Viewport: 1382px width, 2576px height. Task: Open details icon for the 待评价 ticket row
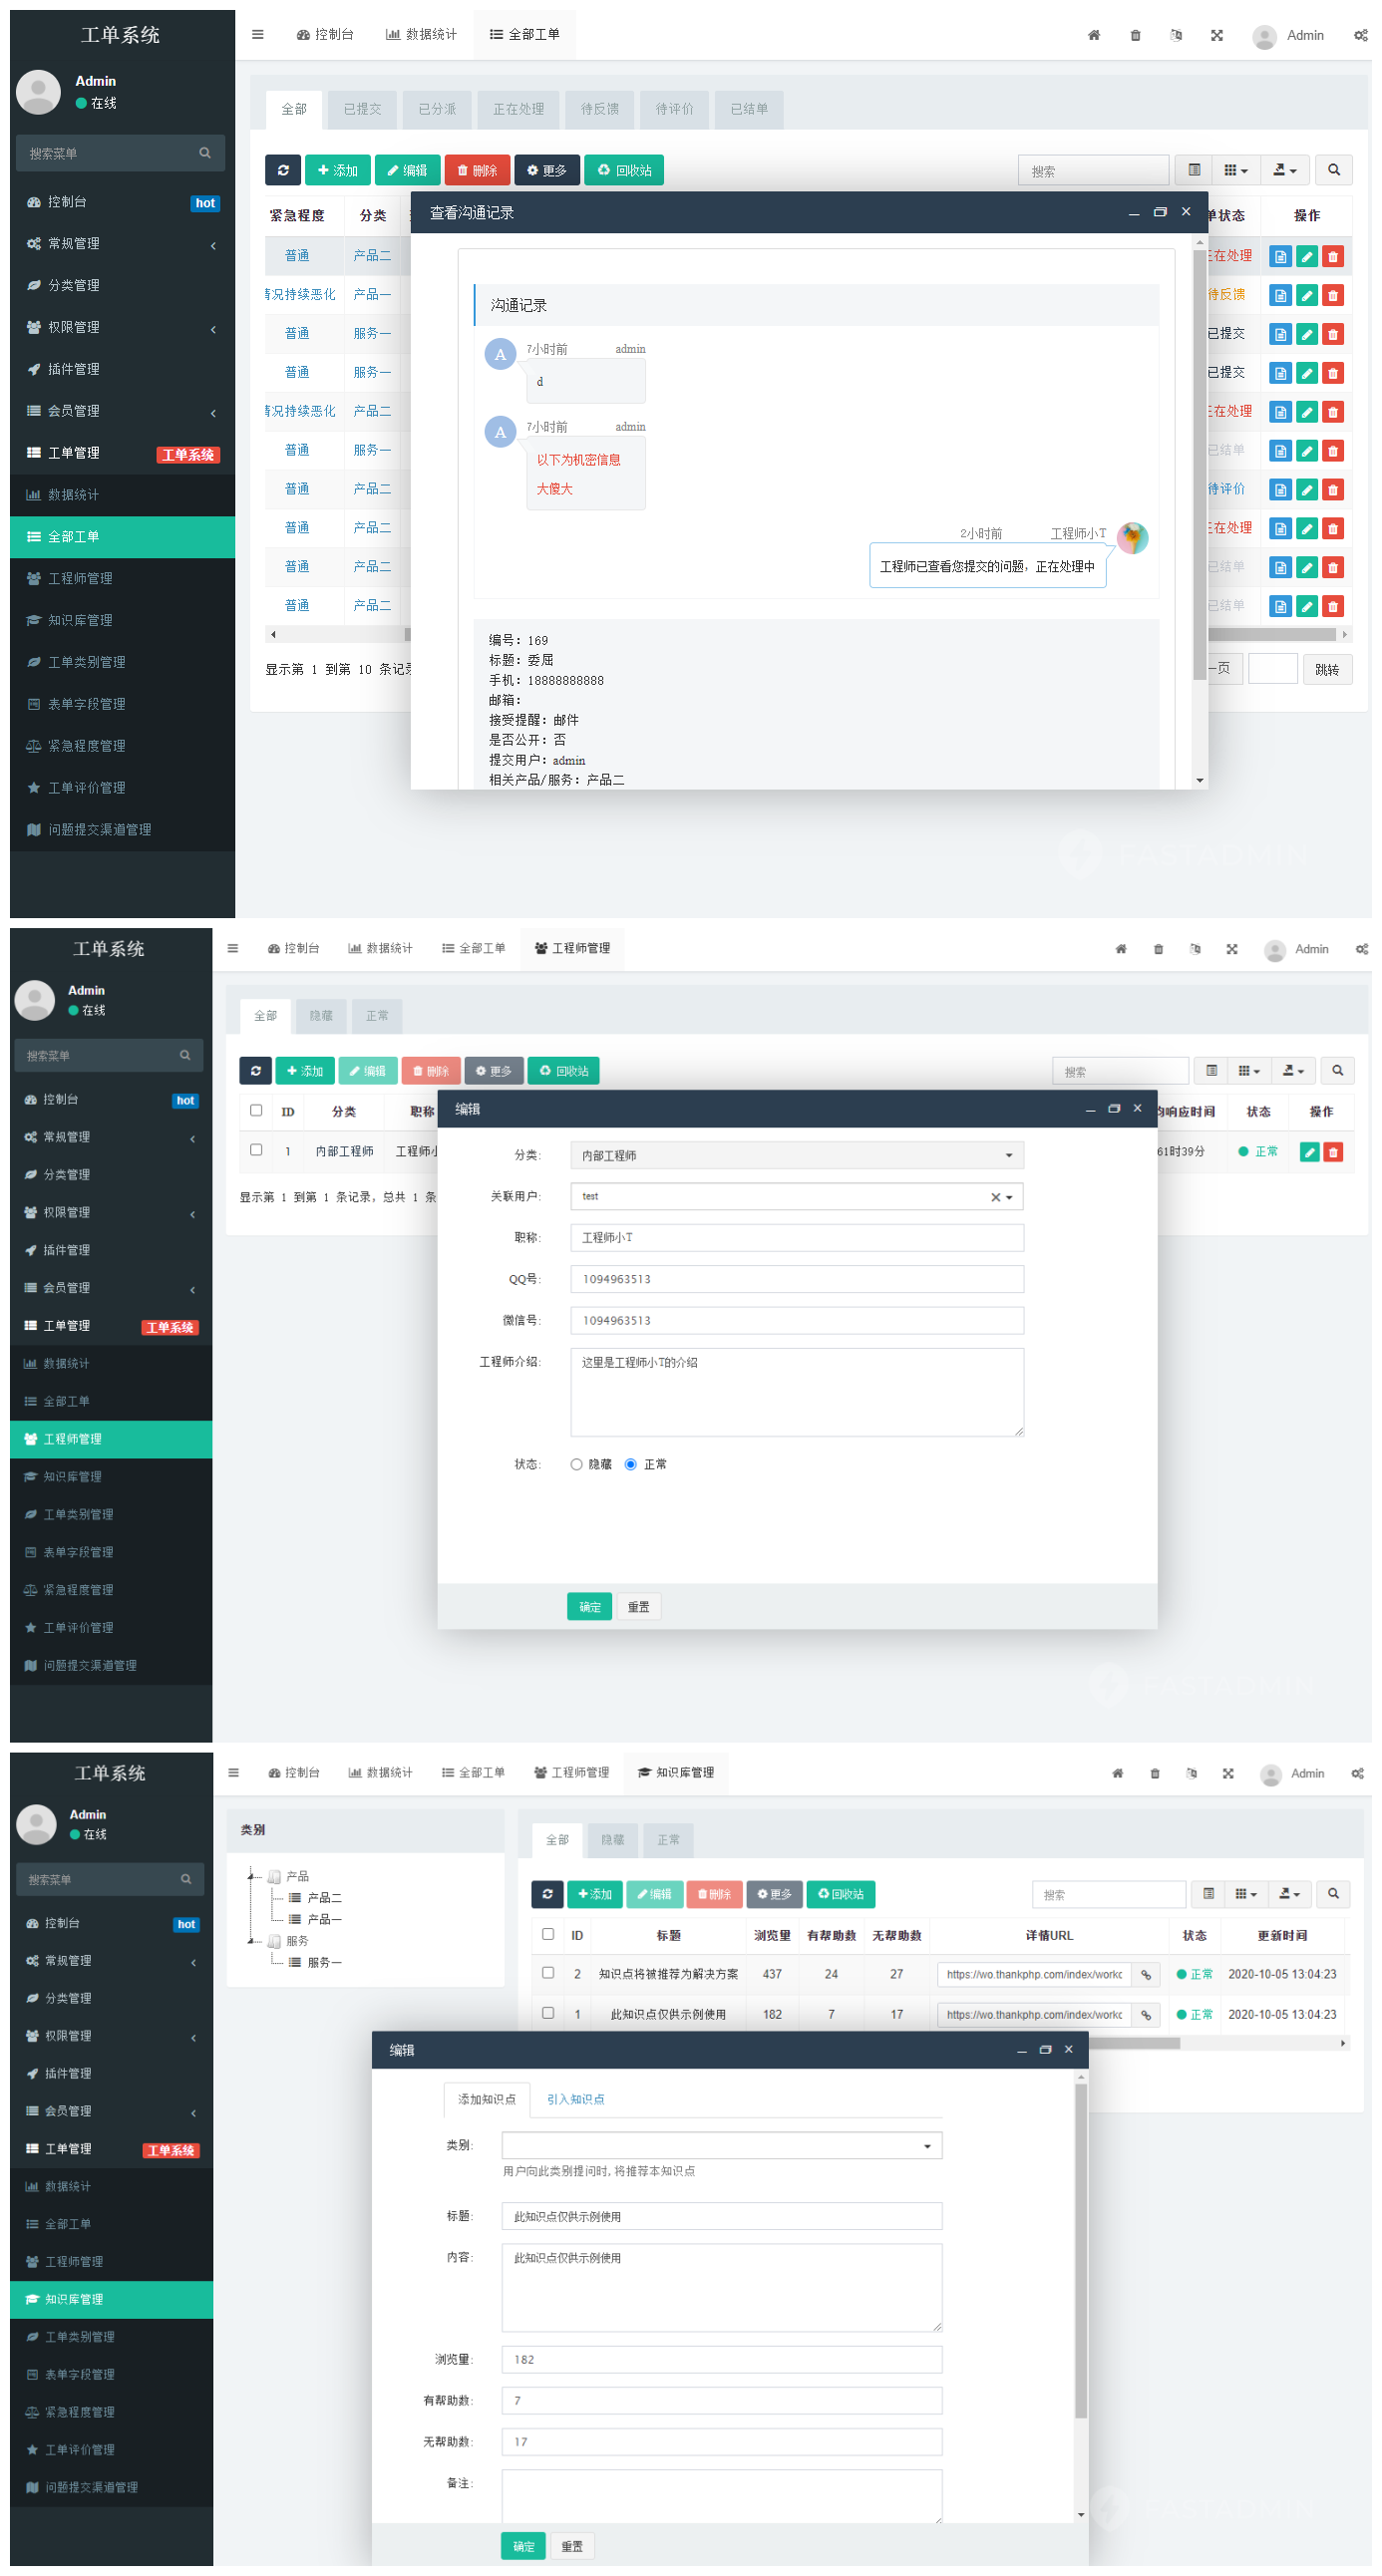click(1279, 490)
